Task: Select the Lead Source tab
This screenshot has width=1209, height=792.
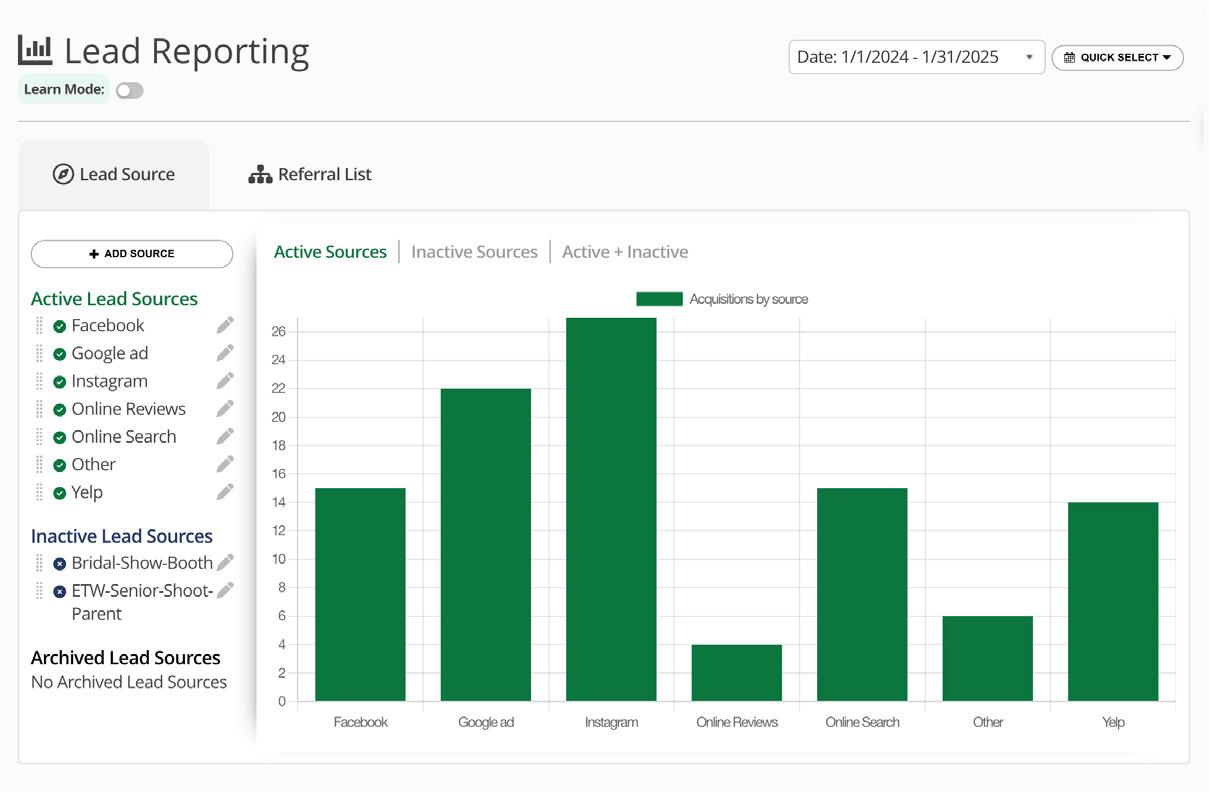Action: point(114,174)
